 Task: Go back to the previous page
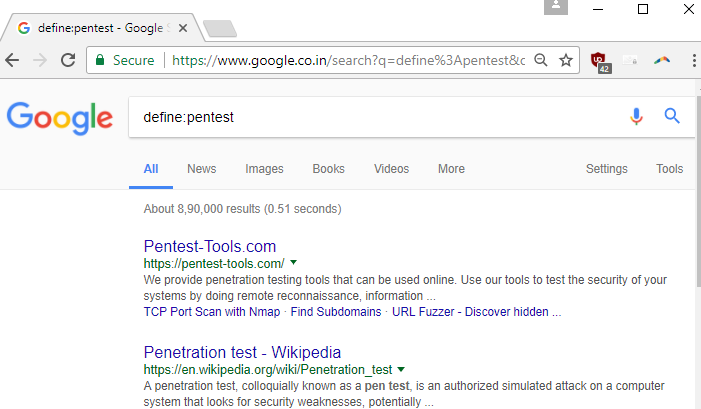[13, 60]
